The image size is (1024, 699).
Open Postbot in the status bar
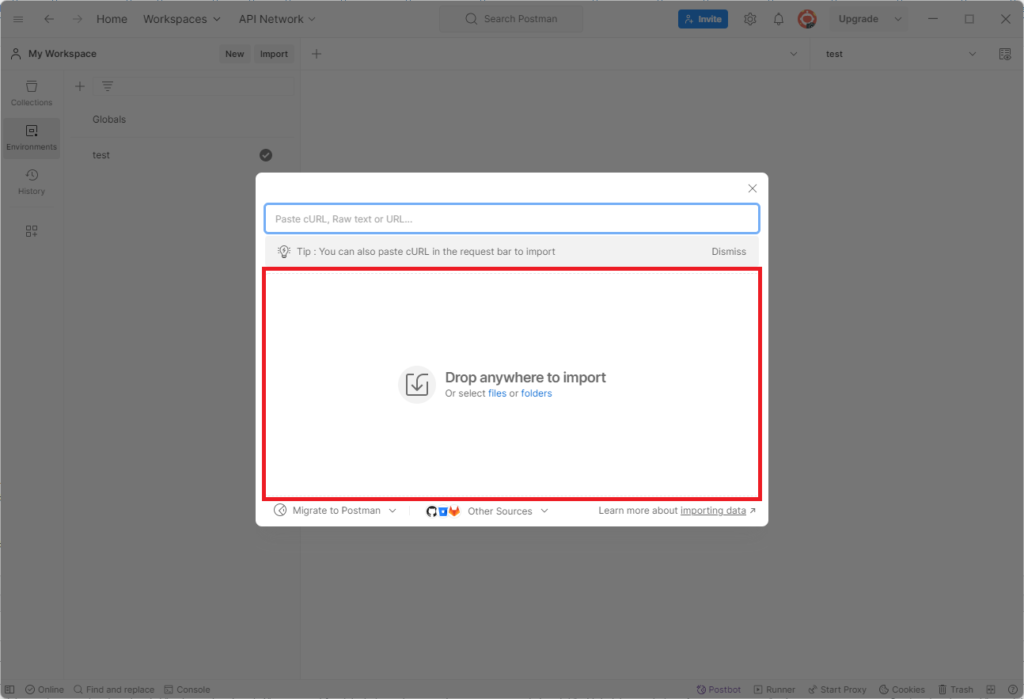(x=718, y=689)
